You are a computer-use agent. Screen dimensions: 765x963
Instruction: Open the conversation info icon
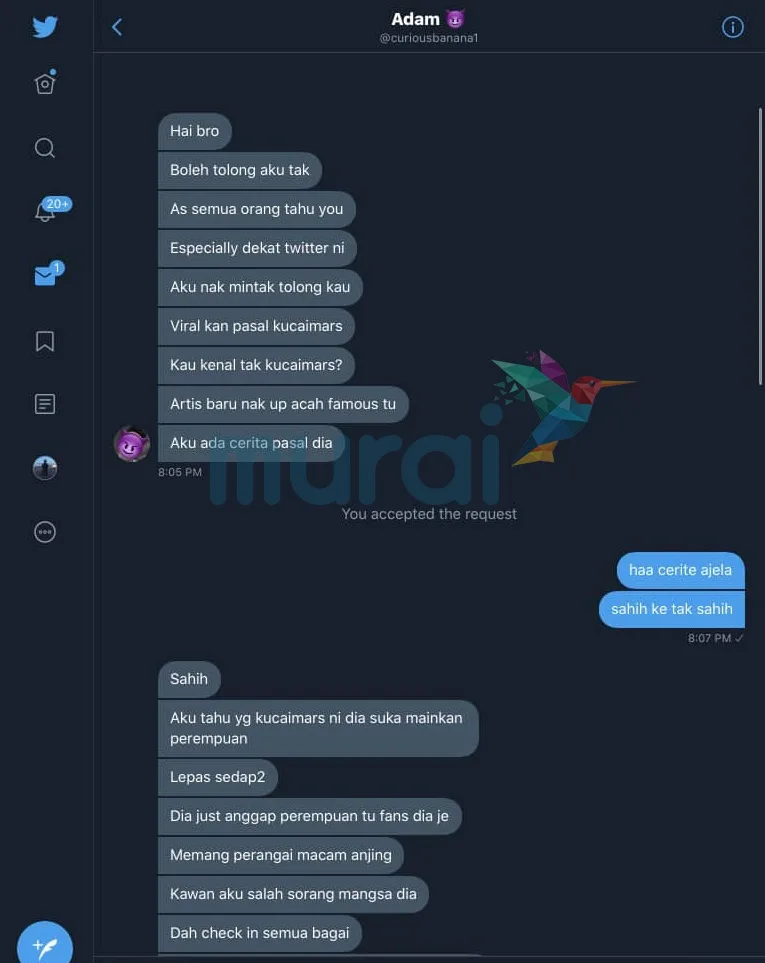pyautogui.click(x=732, y=27)
